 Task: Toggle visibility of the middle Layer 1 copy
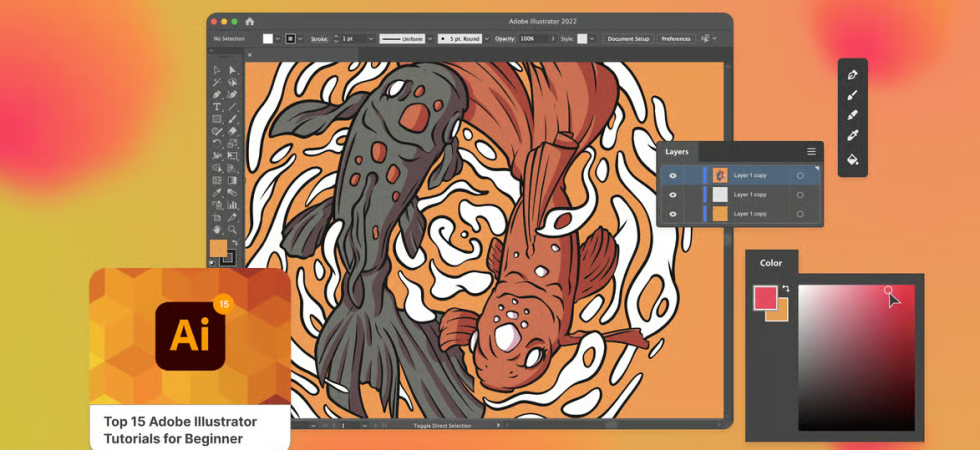(x=673, y=195)
